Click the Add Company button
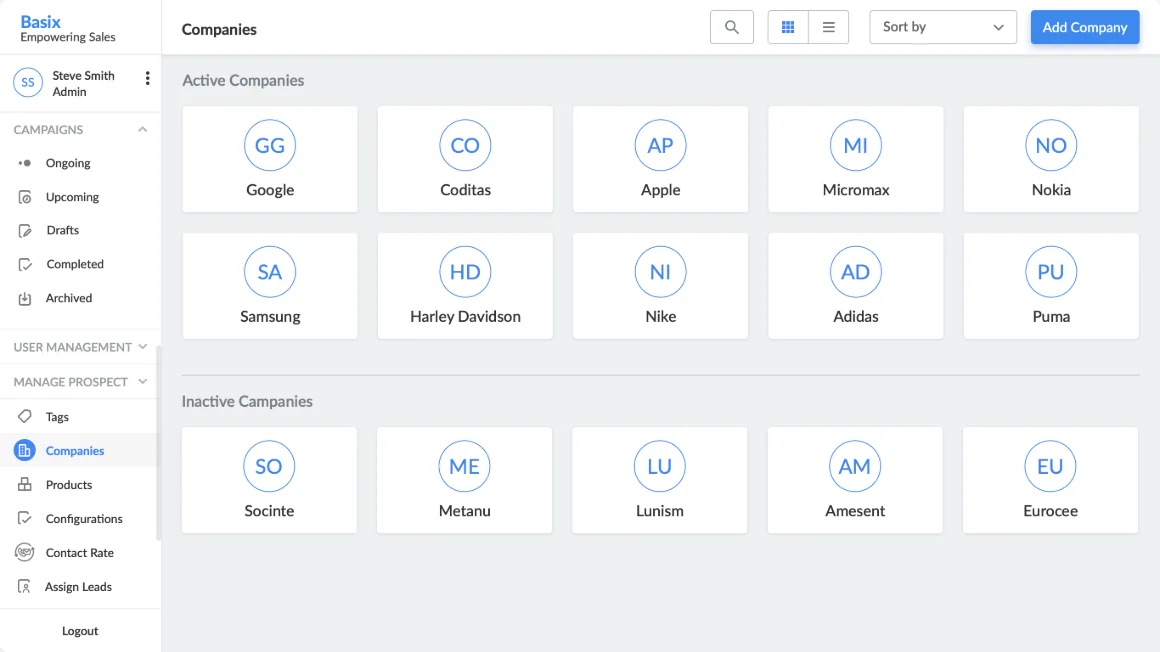Viewport: 1160px width, 652px height. click(x=1085, y=27)
